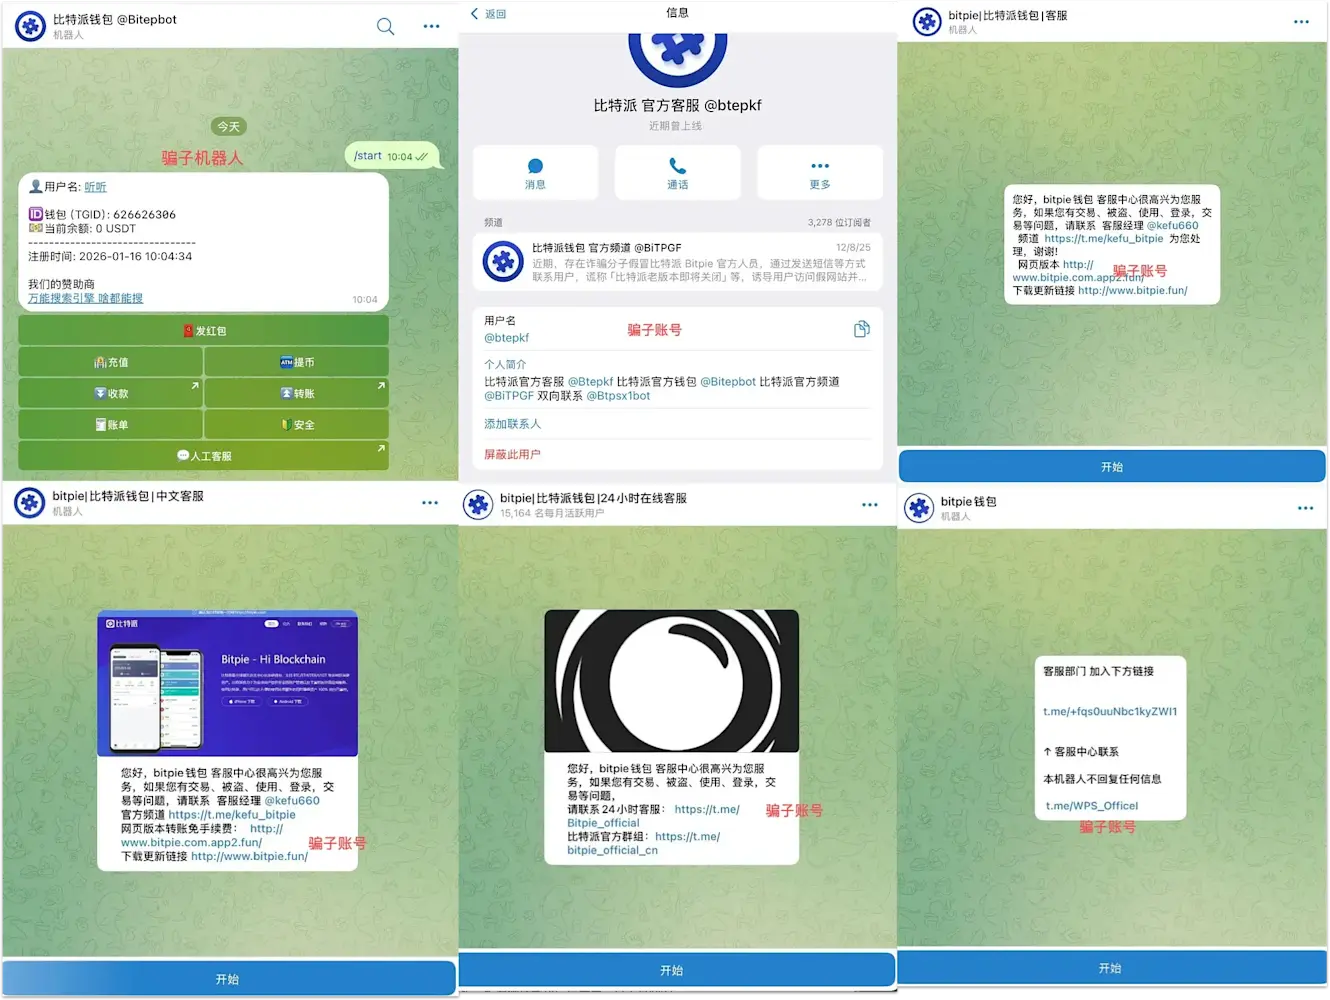Open @kefu660 link in bitpie|比特派钱包|客服 chat

coord(1172,226)
